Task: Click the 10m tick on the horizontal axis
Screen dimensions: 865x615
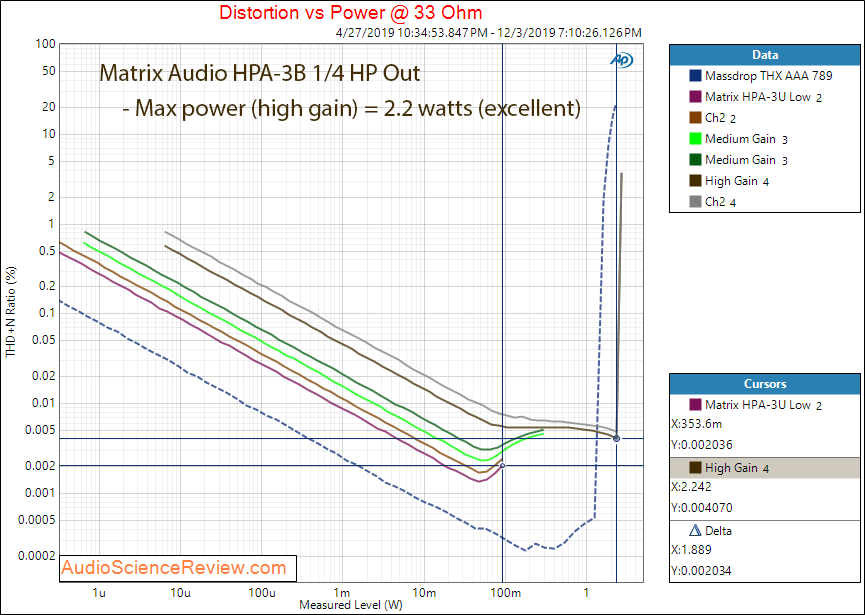Action: 424,593
